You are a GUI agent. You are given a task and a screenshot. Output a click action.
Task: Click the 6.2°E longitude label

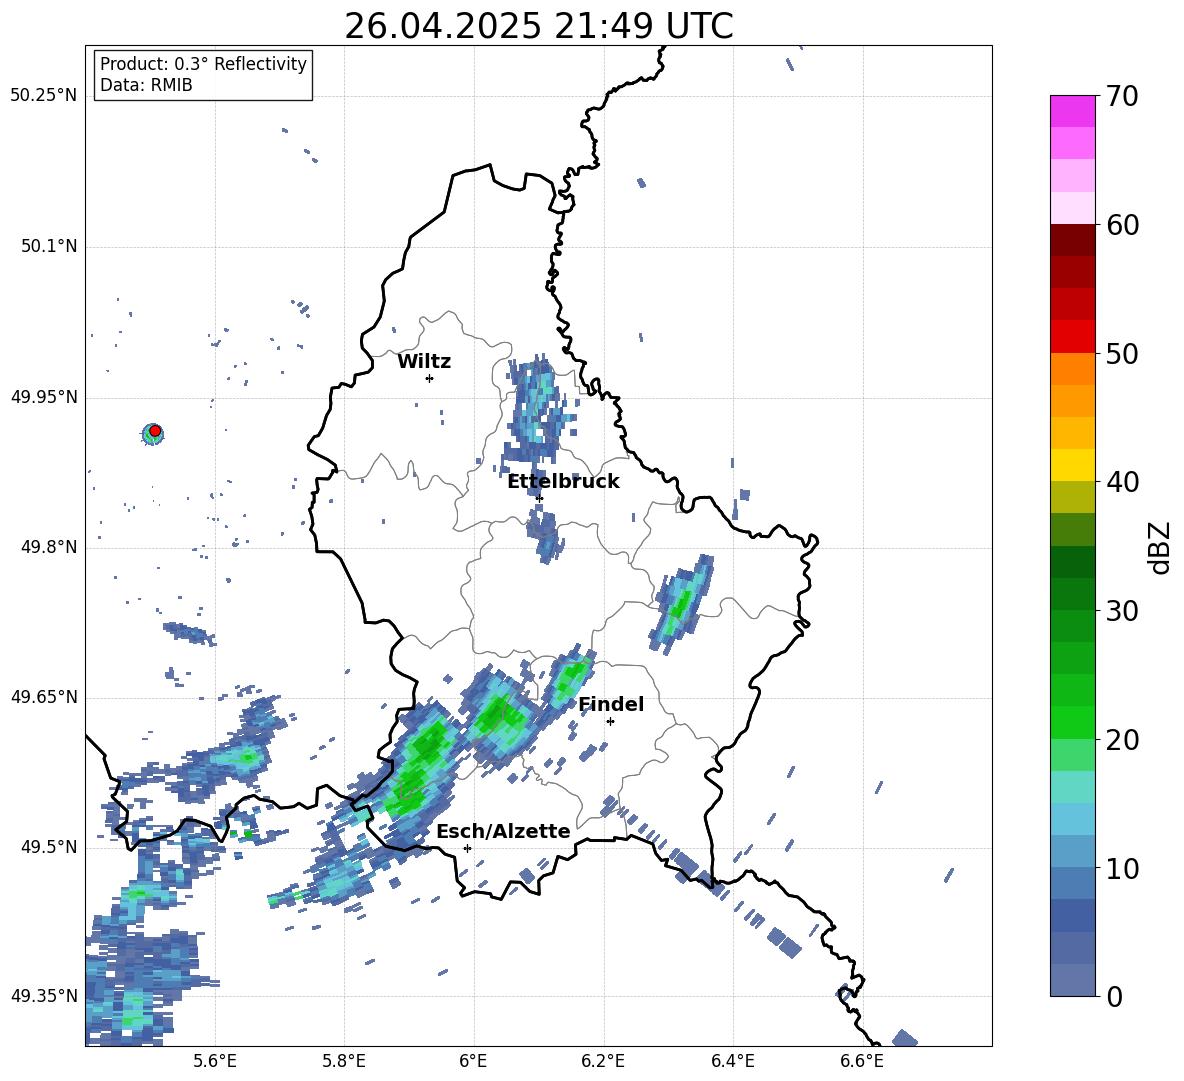click(603, 1061)
